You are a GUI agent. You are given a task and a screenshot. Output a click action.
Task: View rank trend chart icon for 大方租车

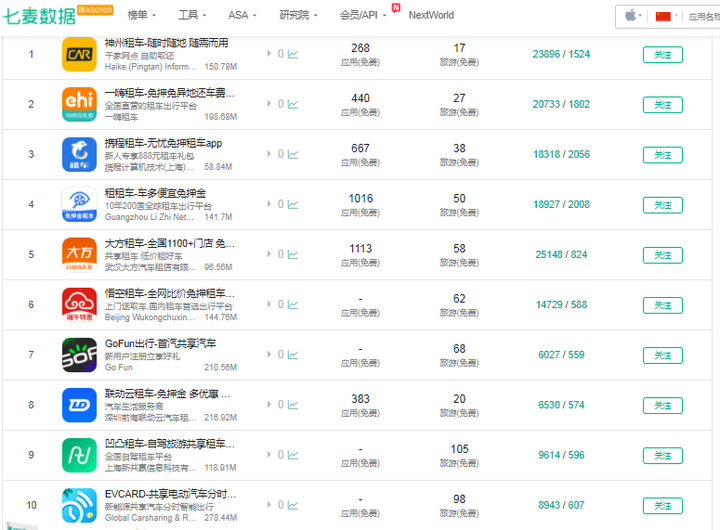point(293,254)
